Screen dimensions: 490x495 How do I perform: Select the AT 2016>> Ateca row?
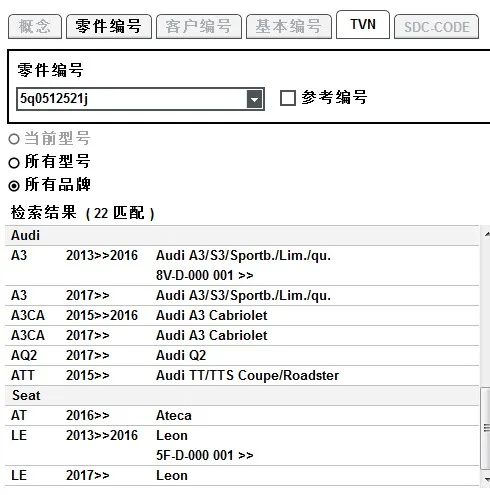click(x=242, y=416)
